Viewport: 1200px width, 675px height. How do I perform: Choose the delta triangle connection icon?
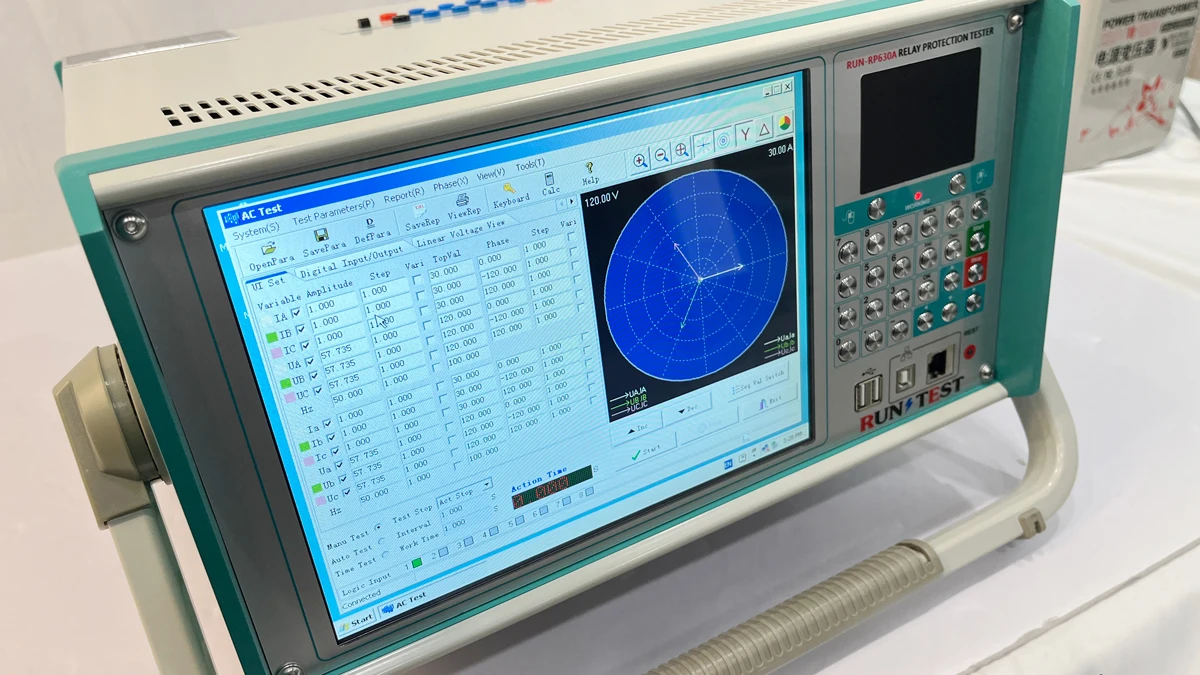click(x=763, y=129)
